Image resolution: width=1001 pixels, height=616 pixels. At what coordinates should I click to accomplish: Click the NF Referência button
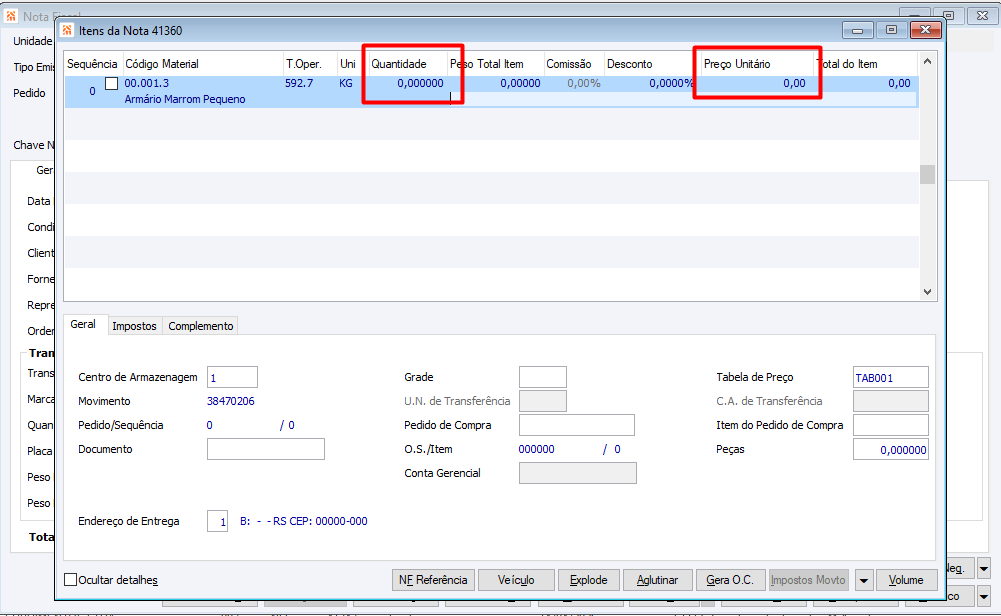coord(433,580)
